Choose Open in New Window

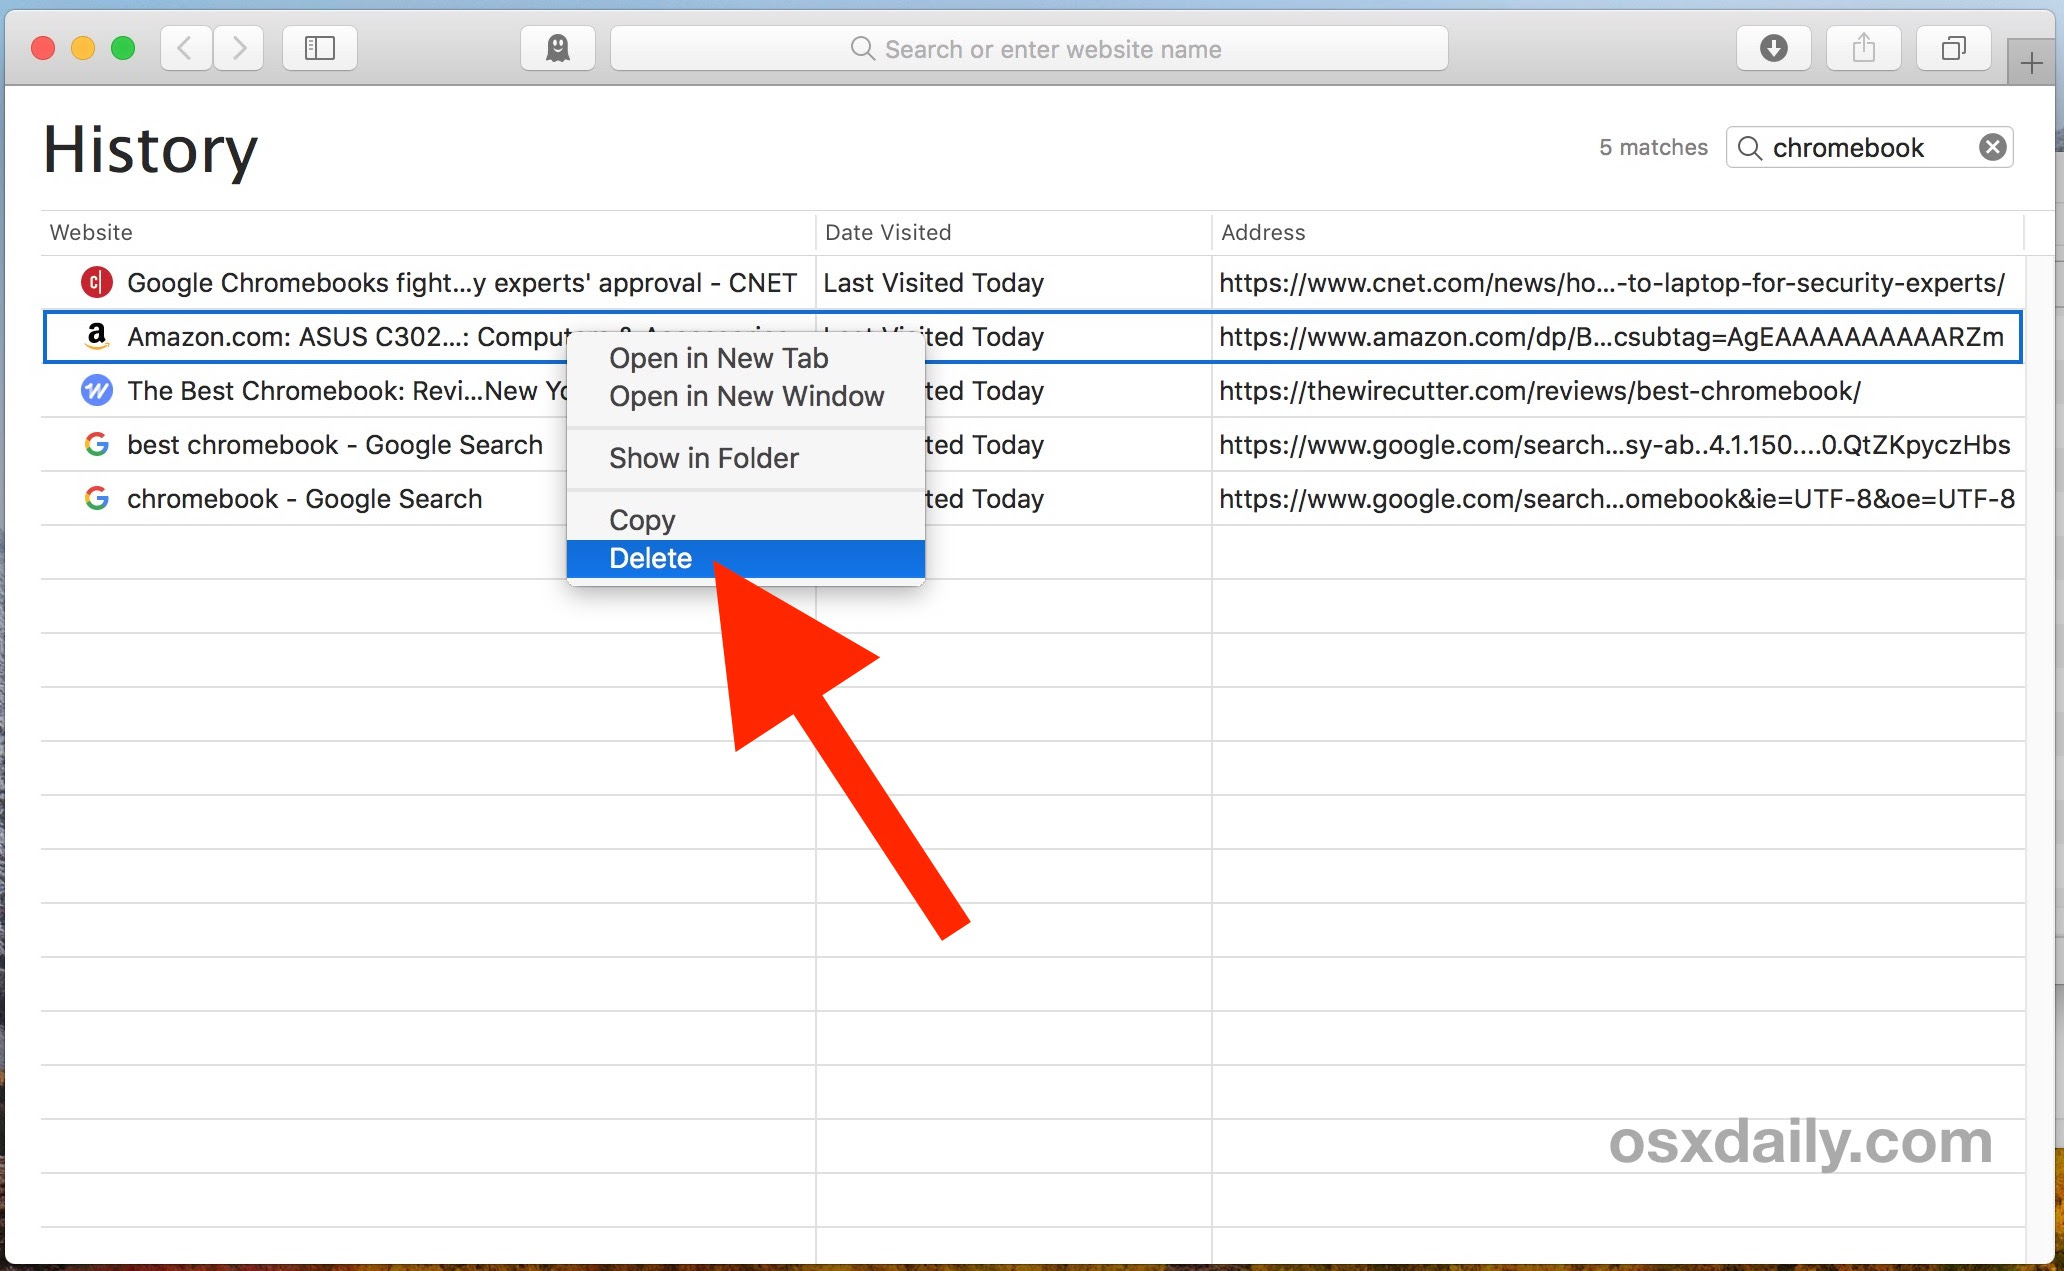[x=745, y=396]
